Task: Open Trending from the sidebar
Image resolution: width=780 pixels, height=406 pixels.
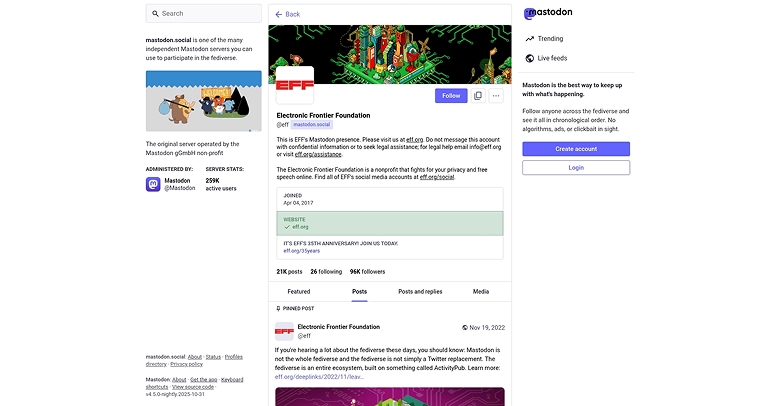Action: click(x=549, y=39)
